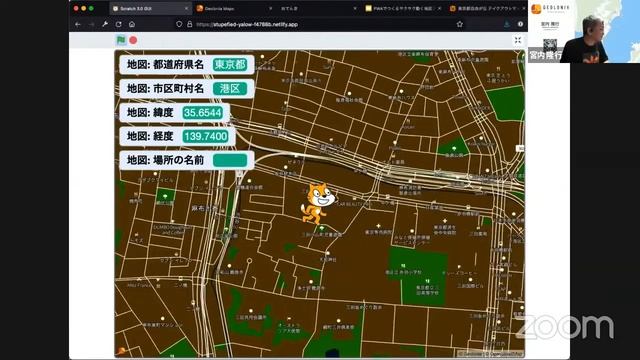640x360 pixels.
Task: Click the 市区町村名 variable monitor
Action: coord(187,89)
